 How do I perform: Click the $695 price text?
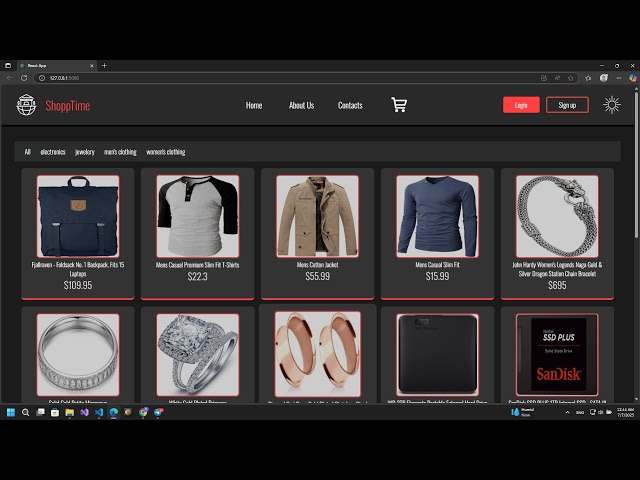click(557, 285)
